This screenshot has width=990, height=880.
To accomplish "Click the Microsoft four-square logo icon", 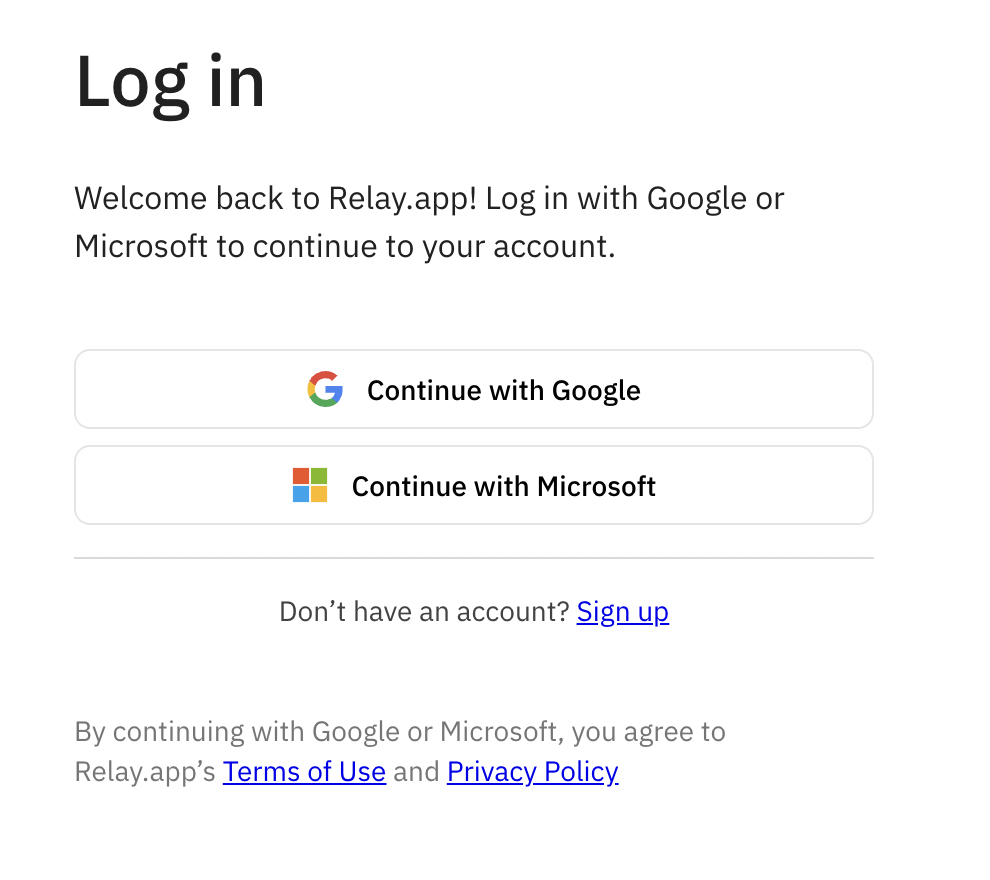I will (x=310, y=485).
